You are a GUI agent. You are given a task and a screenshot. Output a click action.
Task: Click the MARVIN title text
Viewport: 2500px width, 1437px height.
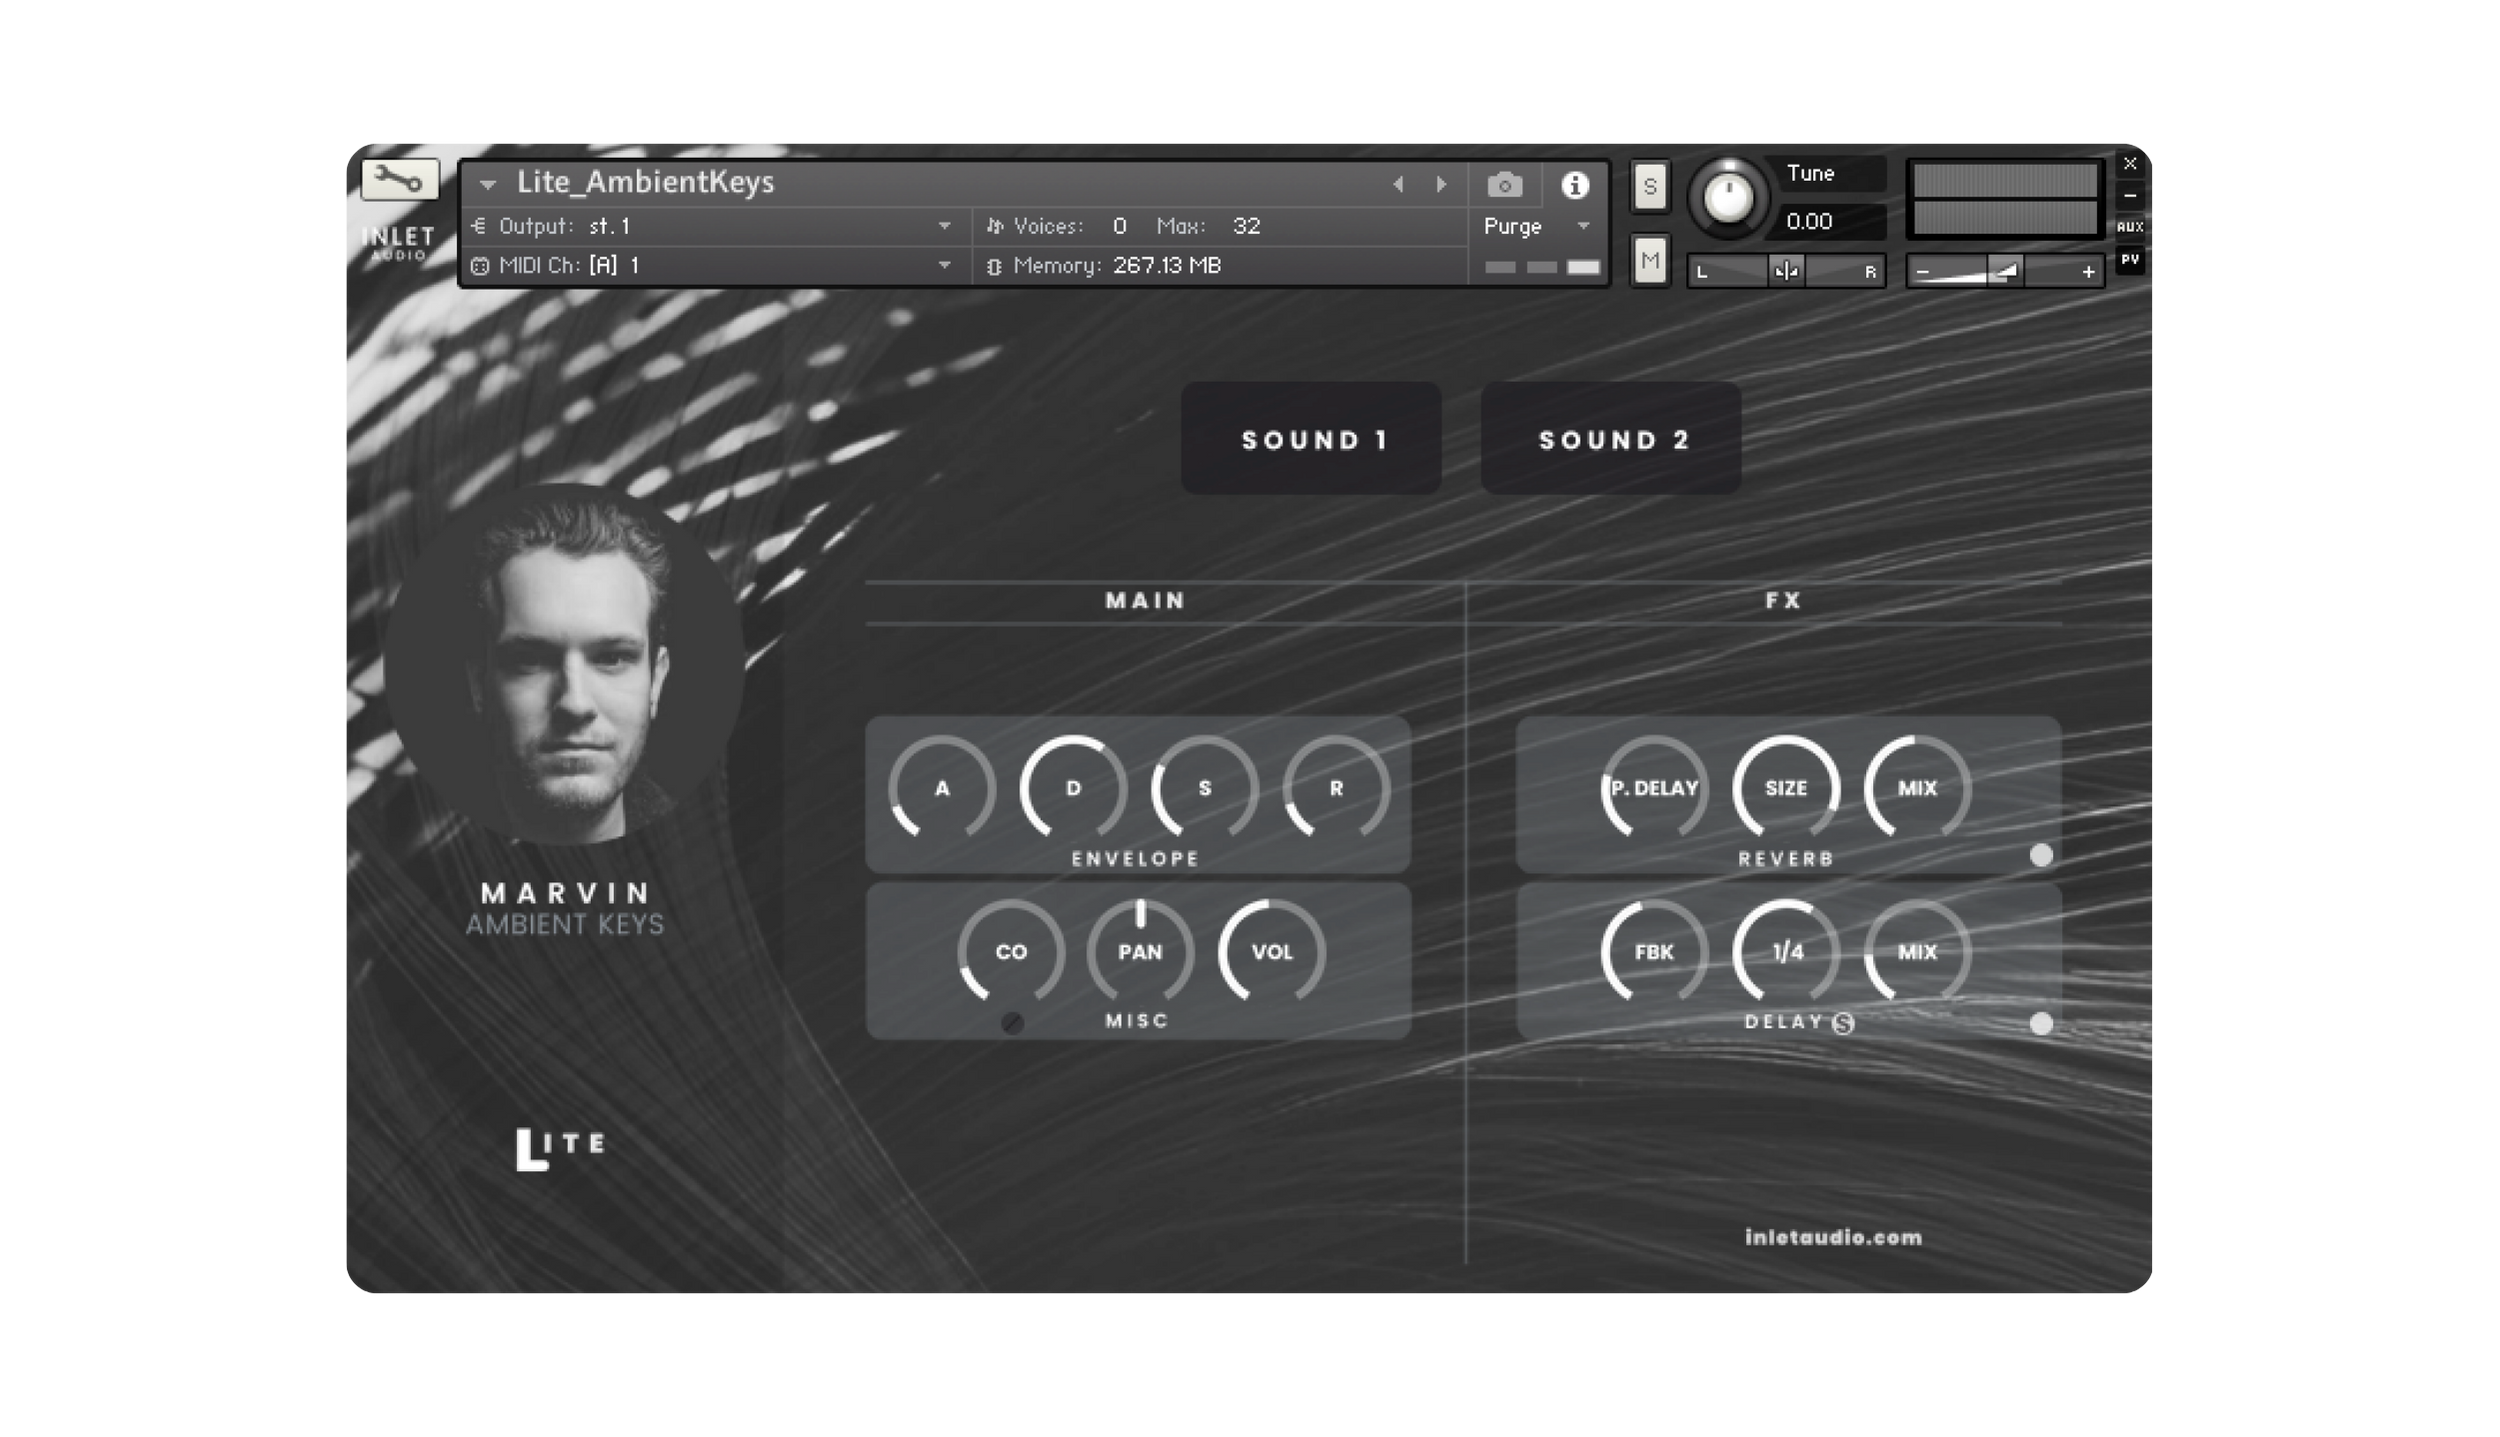point(565,892)
